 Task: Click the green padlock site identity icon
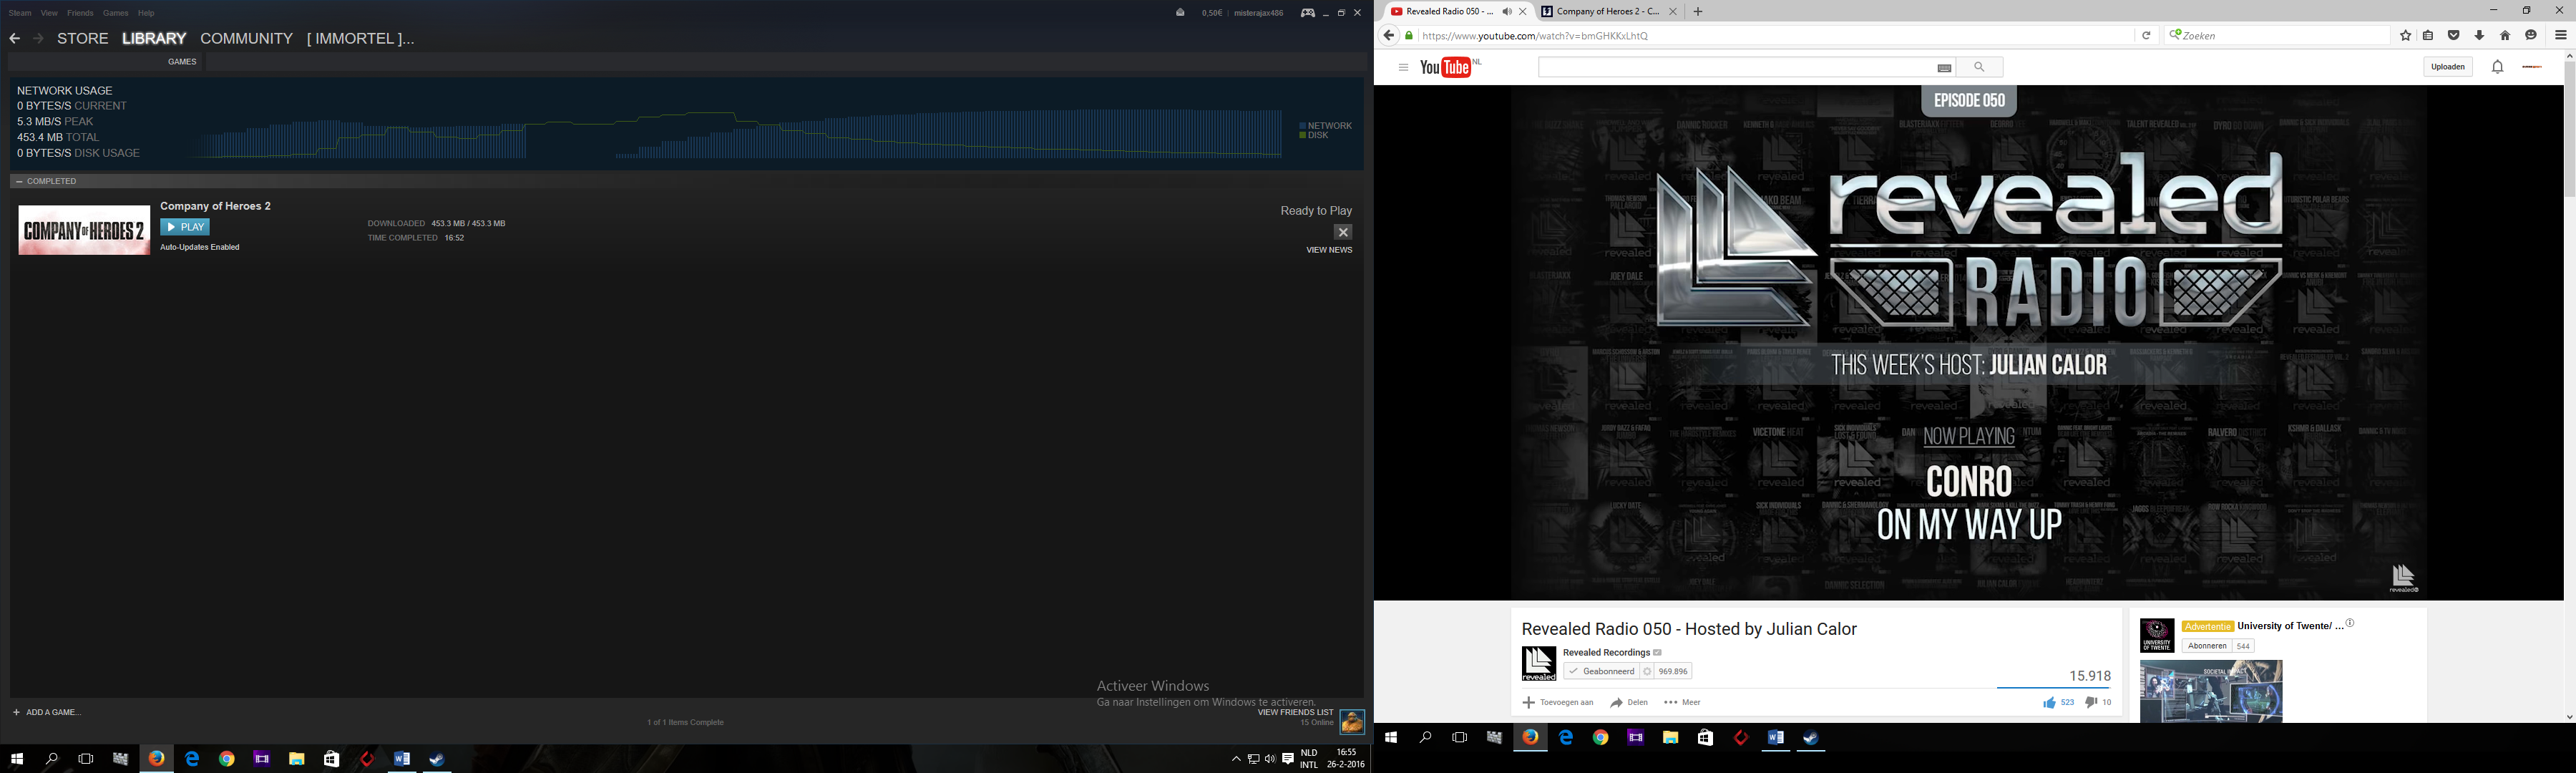(x=1410, y=36)
